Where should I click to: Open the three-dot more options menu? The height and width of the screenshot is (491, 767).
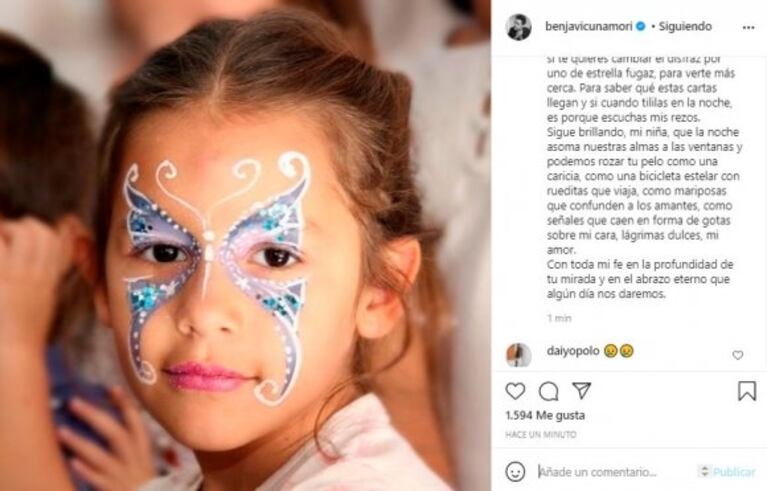[x=748, y=27]
